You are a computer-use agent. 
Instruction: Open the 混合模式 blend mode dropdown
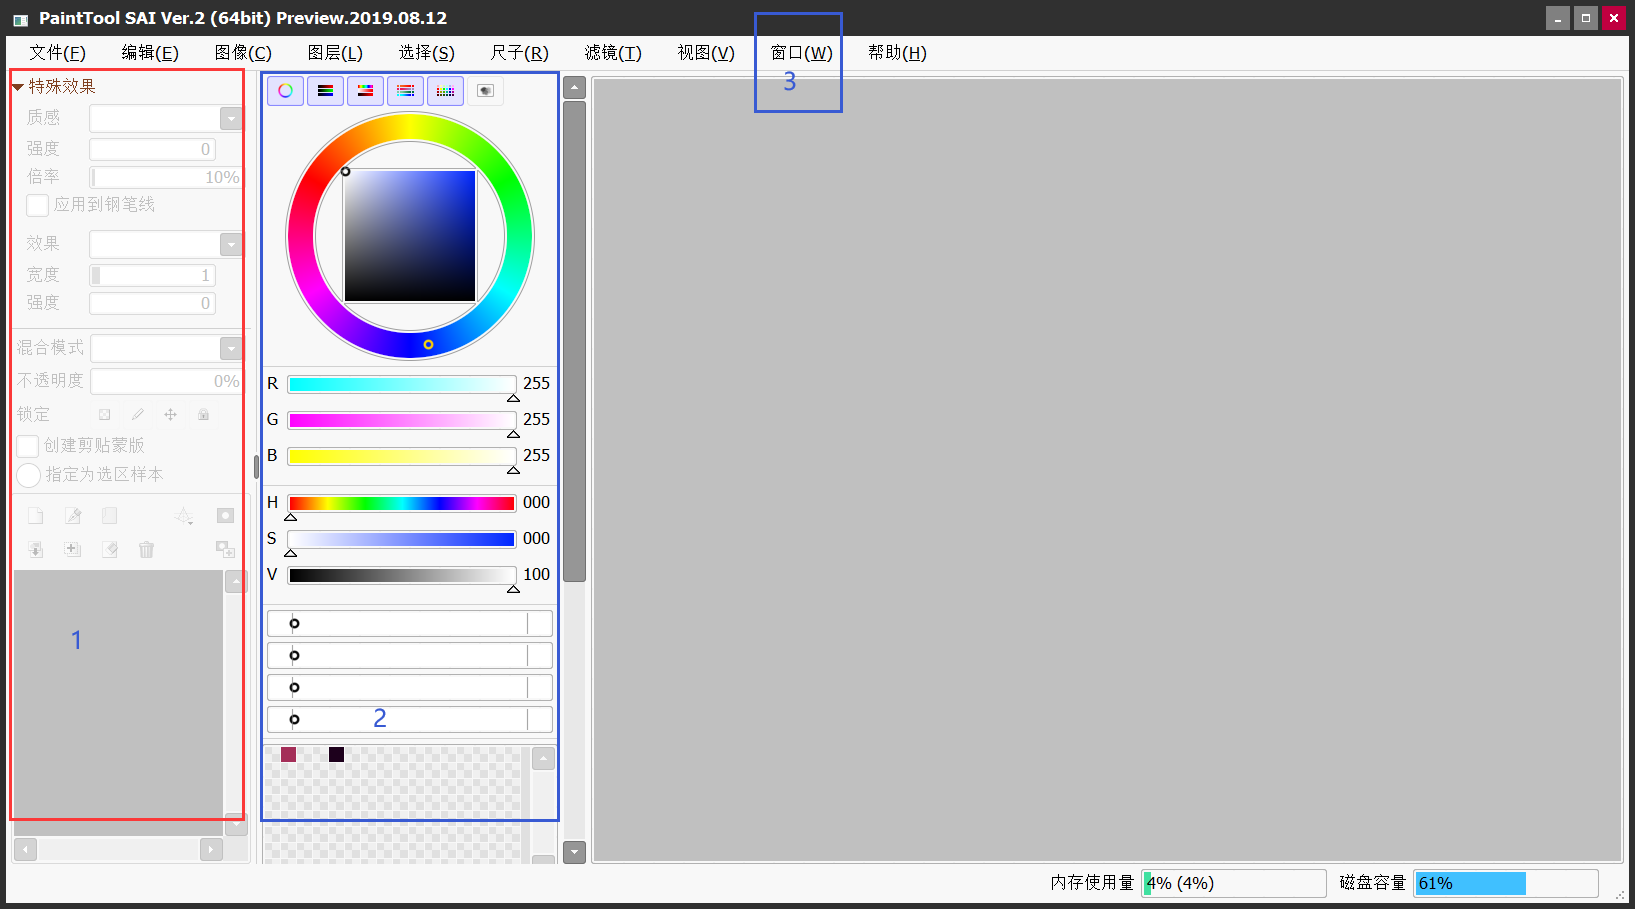[231, 348]
